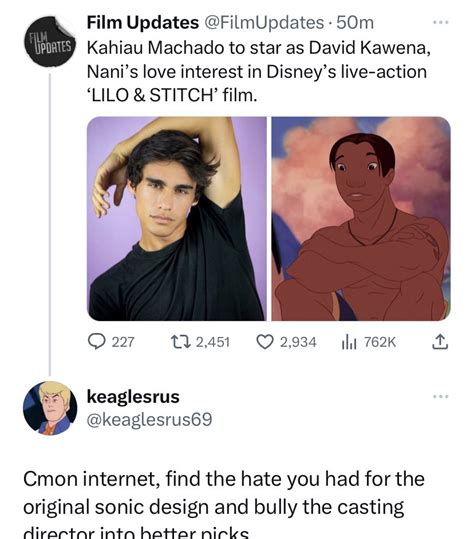The height and width of the screenshot is (539, 474).
Task: Open three-dot menu on Film Updates tweet
Action: click(x=440, y=23)
